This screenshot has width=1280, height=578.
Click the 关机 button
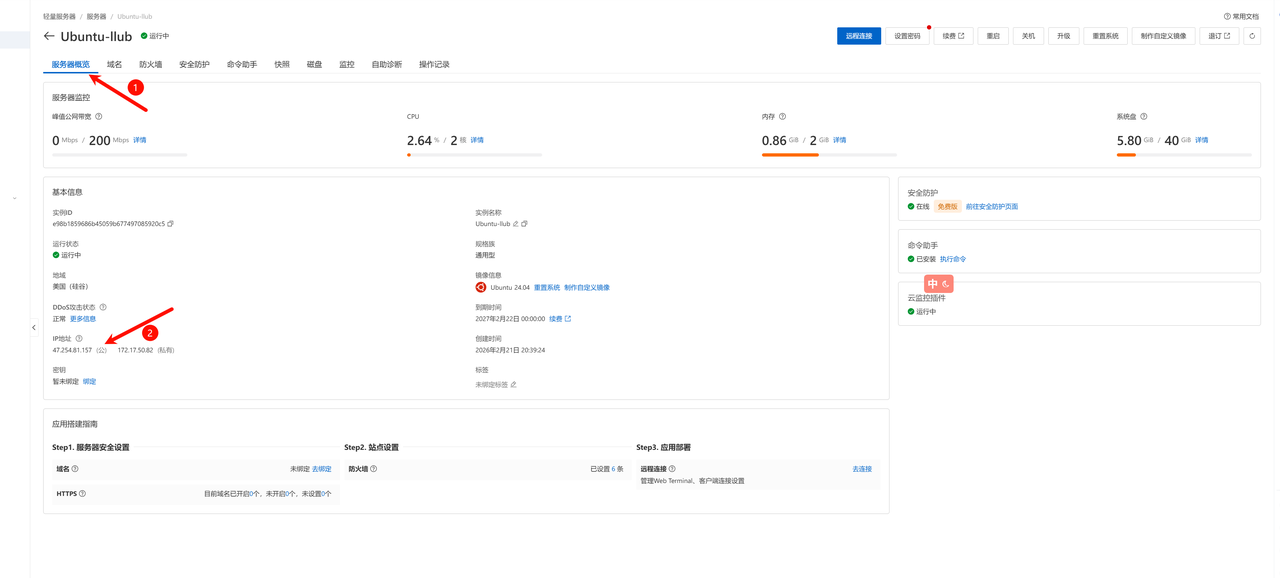tap(1028, 36)
